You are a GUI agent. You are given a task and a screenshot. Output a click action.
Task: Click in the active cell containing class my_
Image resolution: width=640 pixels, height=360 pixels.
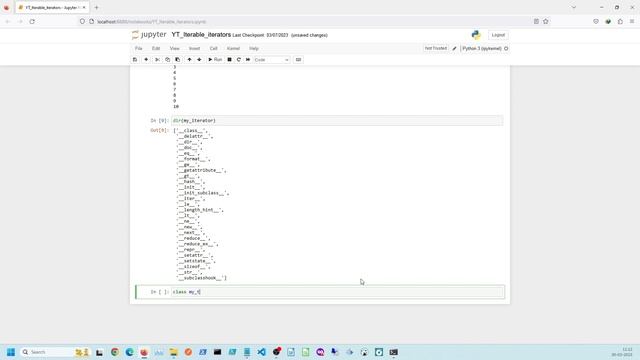click(x=338, y=292)
